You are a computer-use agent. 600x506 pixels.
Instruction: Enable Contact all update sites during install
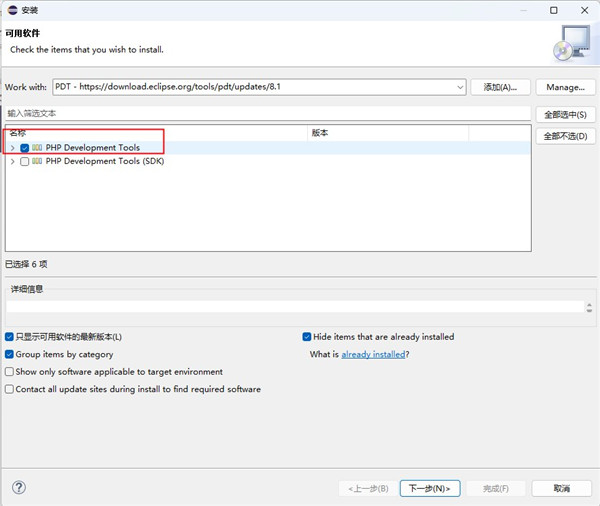point(10,389)
